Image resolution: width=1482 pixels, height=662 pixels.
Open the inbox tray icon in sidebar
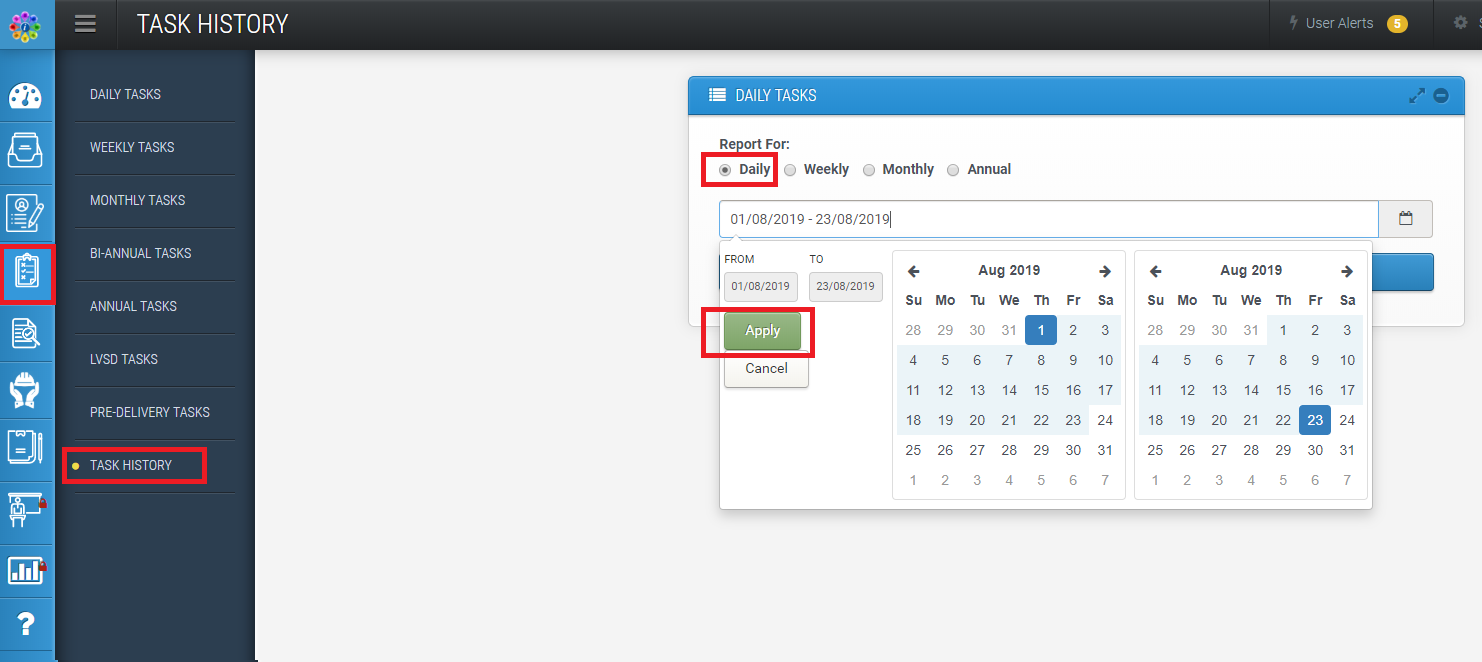pyautogui.click(x=27, y=152)
